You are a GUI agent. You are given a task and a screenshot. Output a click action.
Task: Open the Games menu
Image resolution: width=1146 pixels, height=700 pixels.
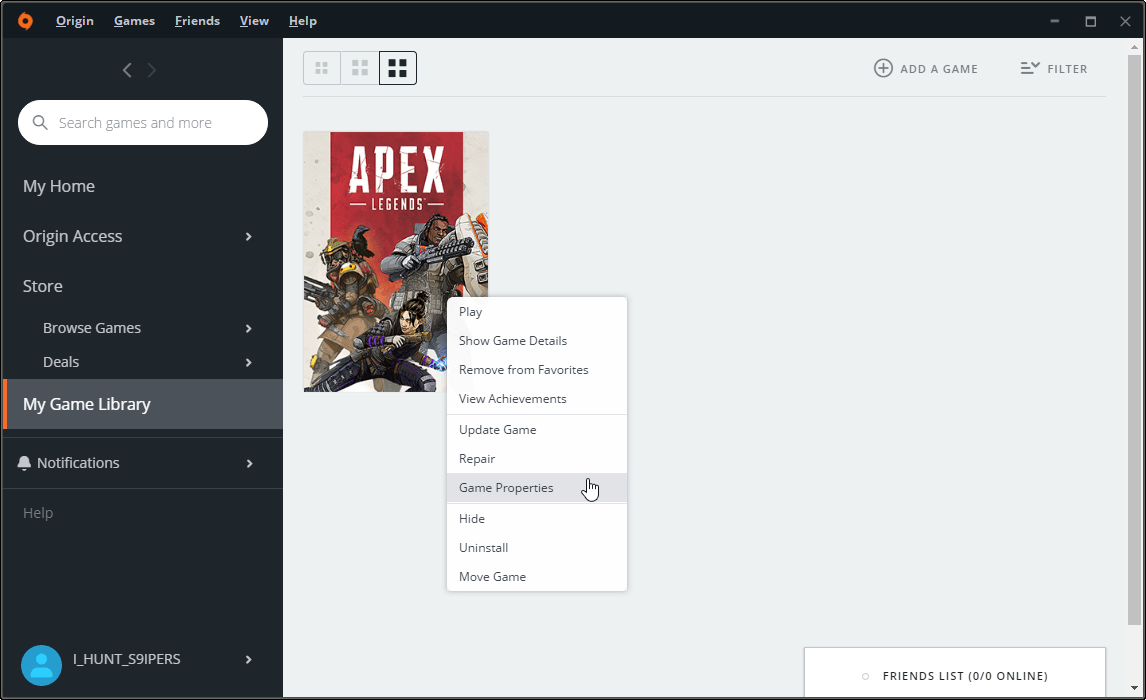tap(134, 20)
